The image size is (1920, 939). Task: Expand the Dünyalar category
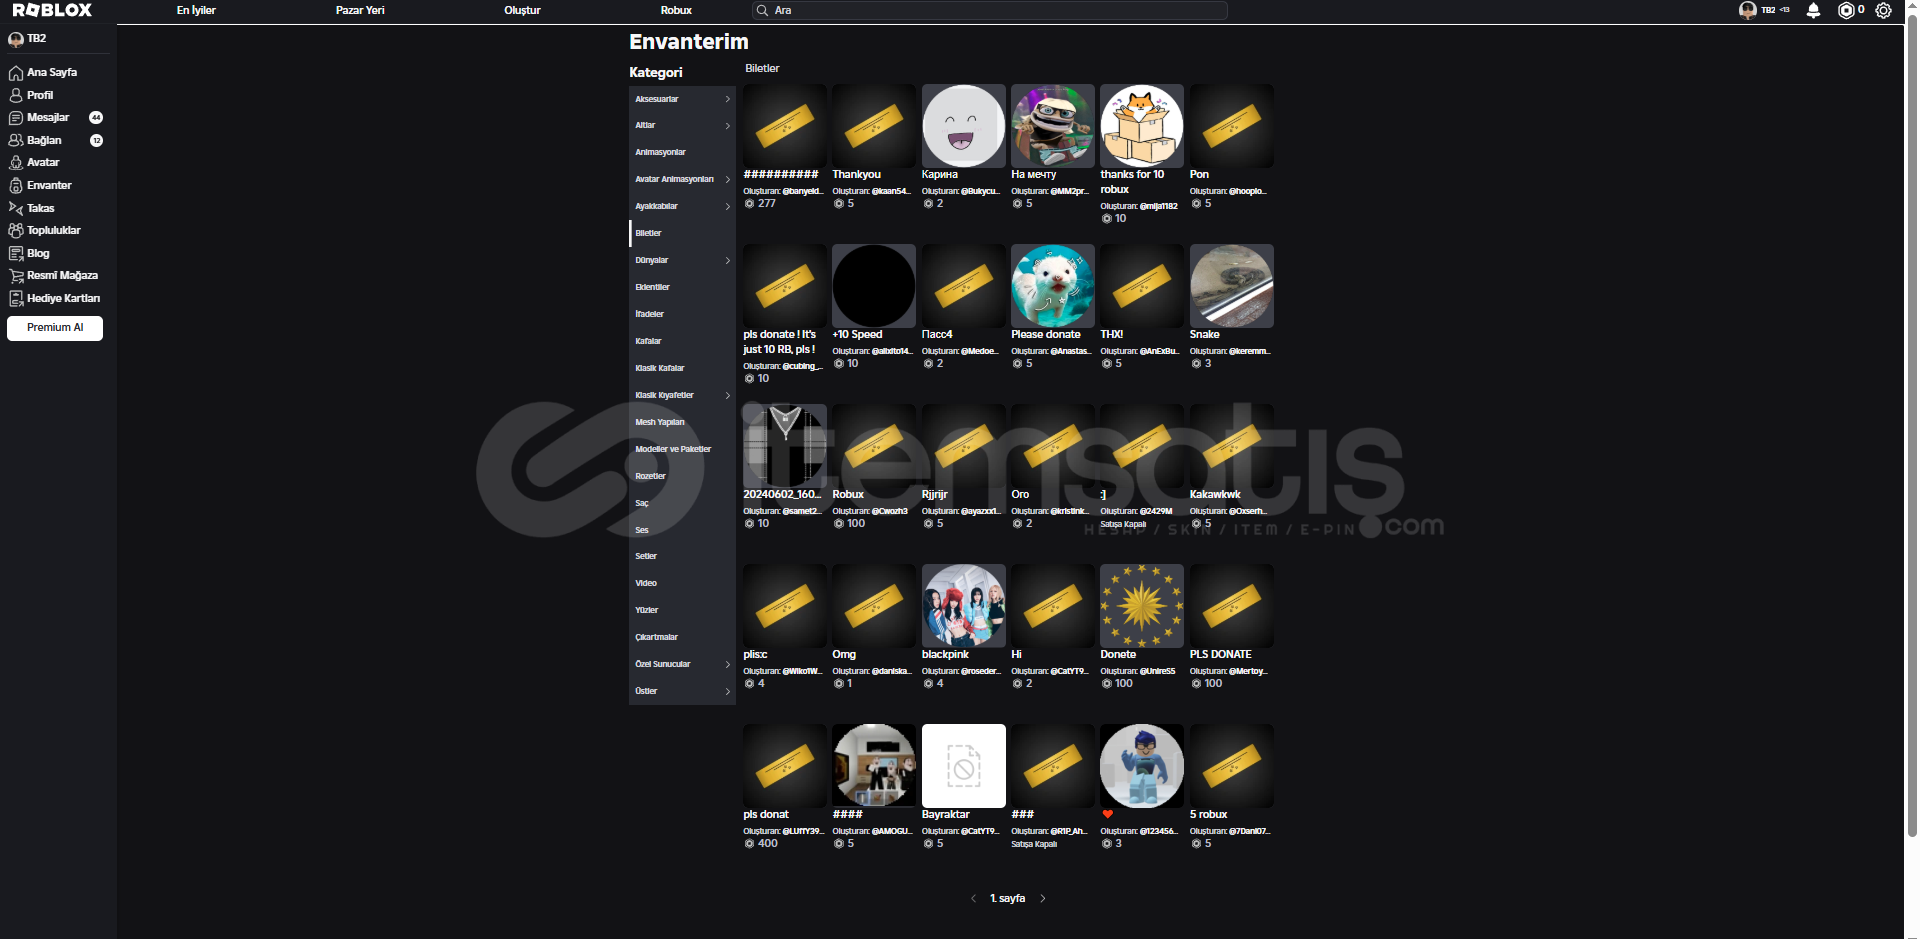682,261
